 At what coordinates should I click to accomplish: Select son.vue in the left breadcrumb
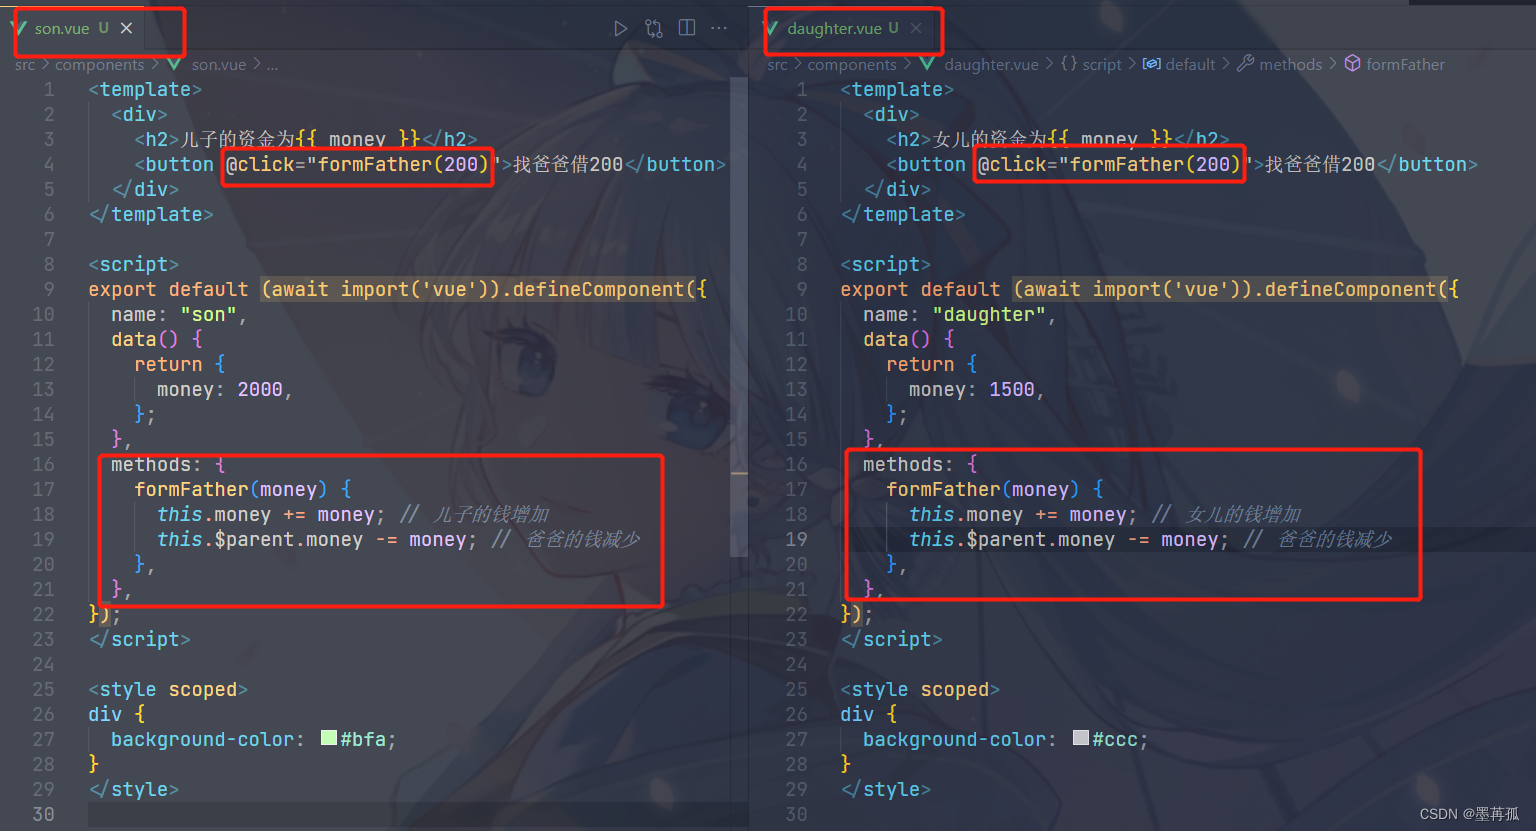pos(219,64)
